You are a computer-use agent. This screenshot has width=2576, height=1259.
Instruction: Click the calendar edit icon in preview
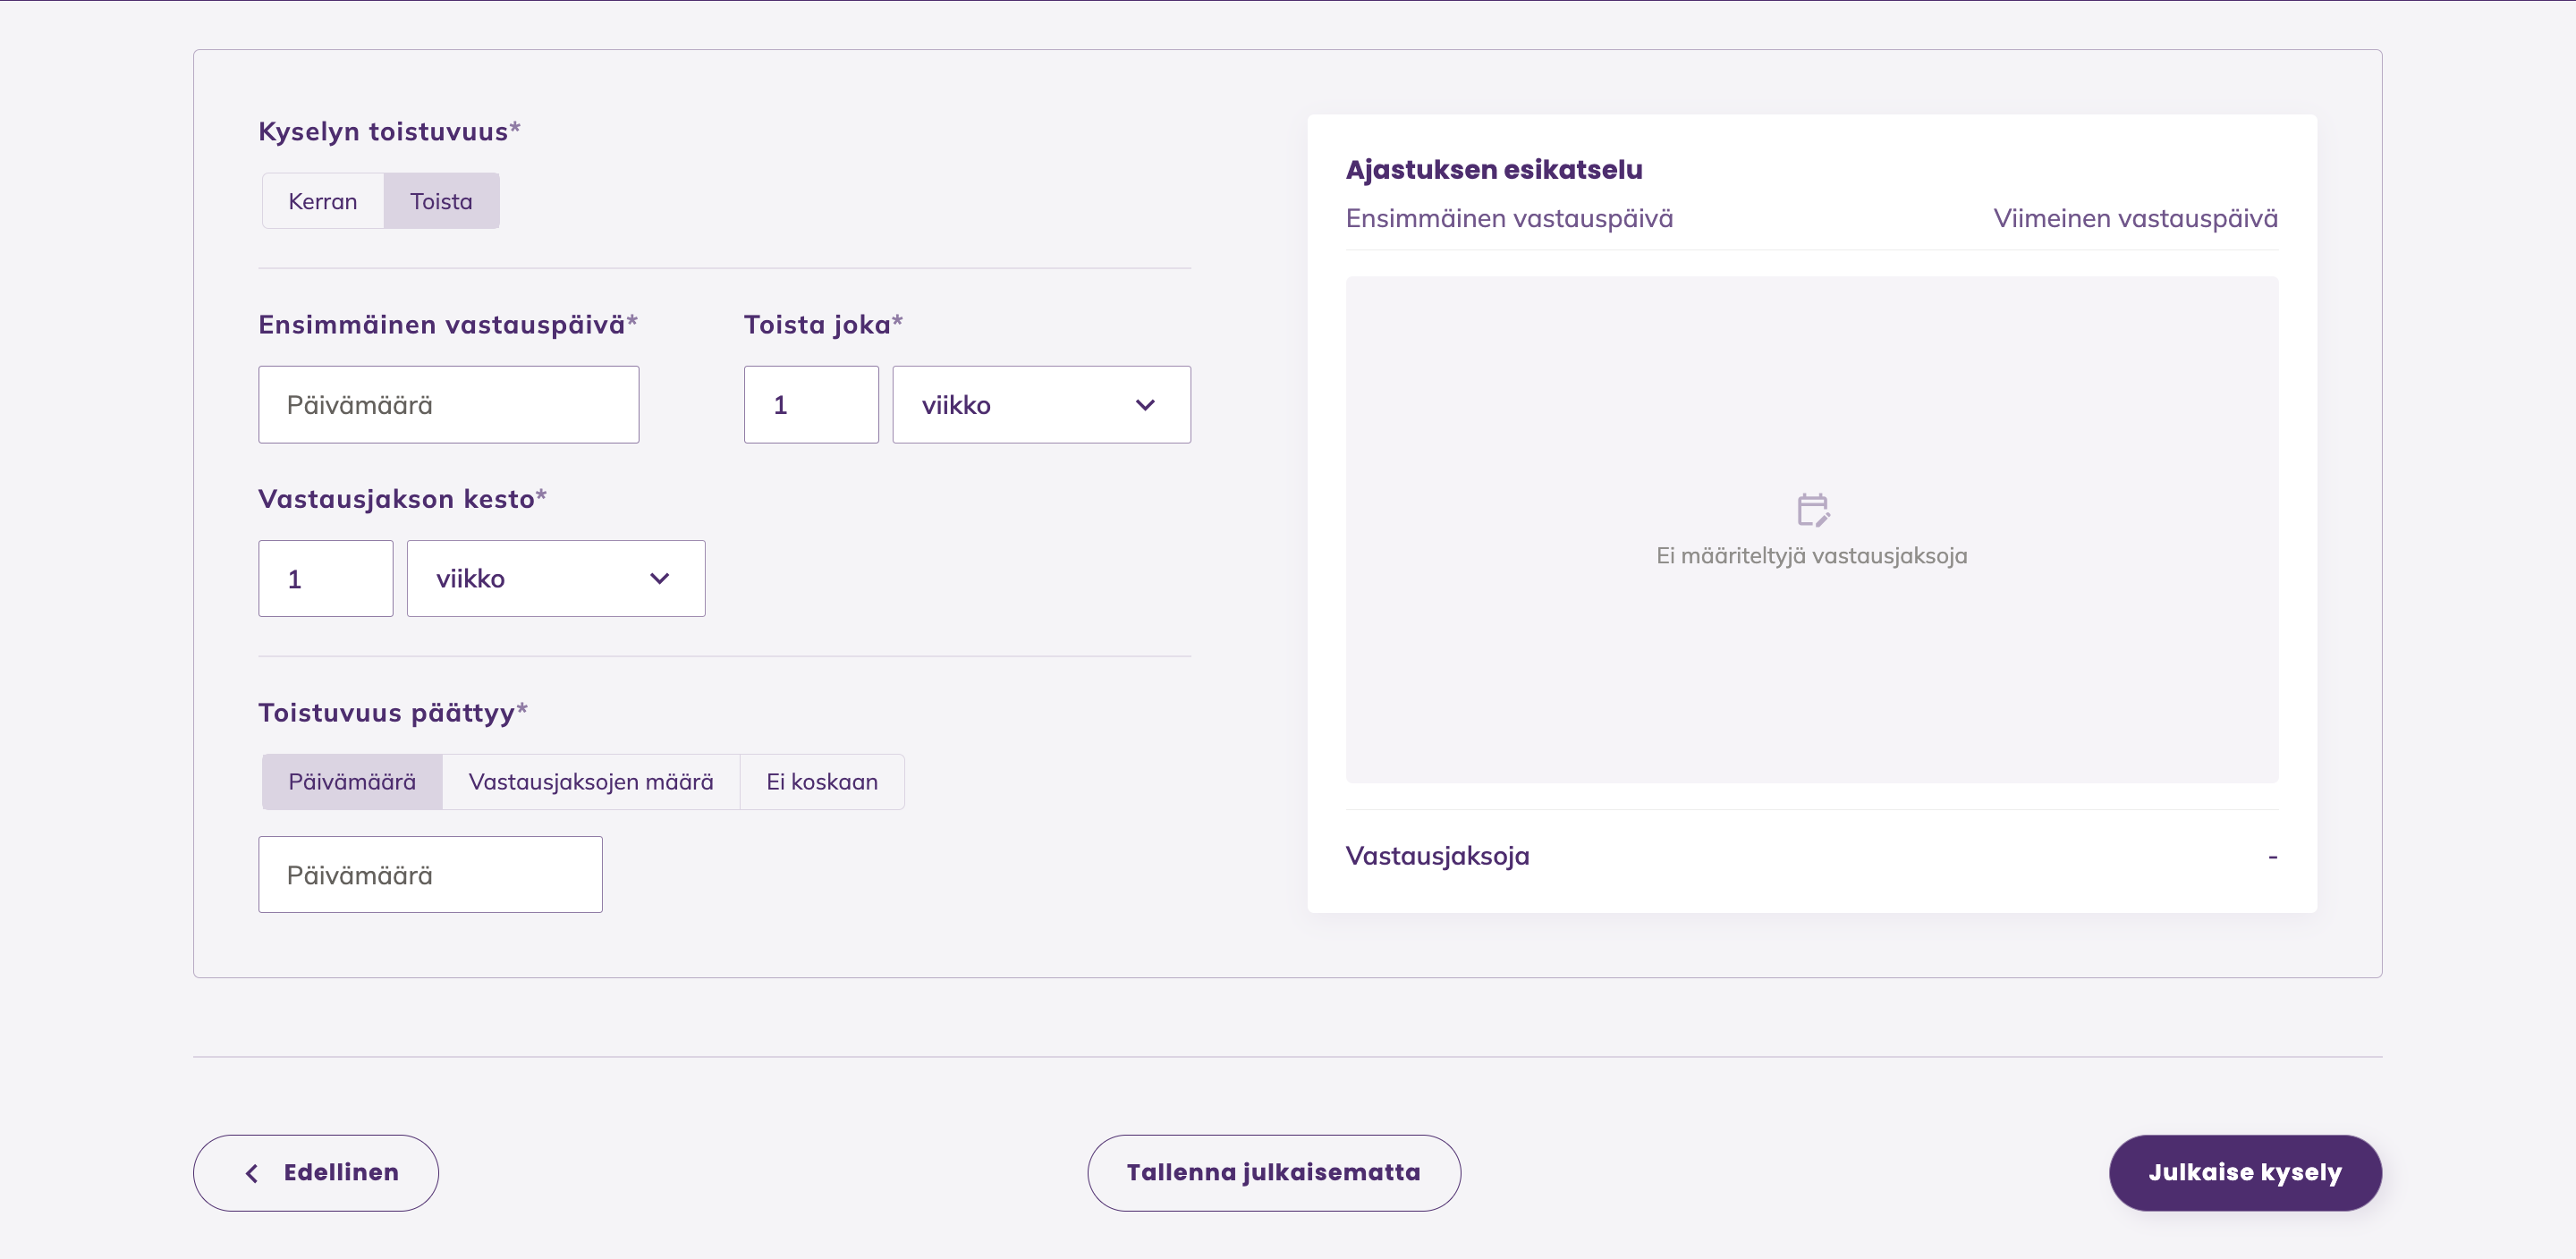[x=1812, y=510]
